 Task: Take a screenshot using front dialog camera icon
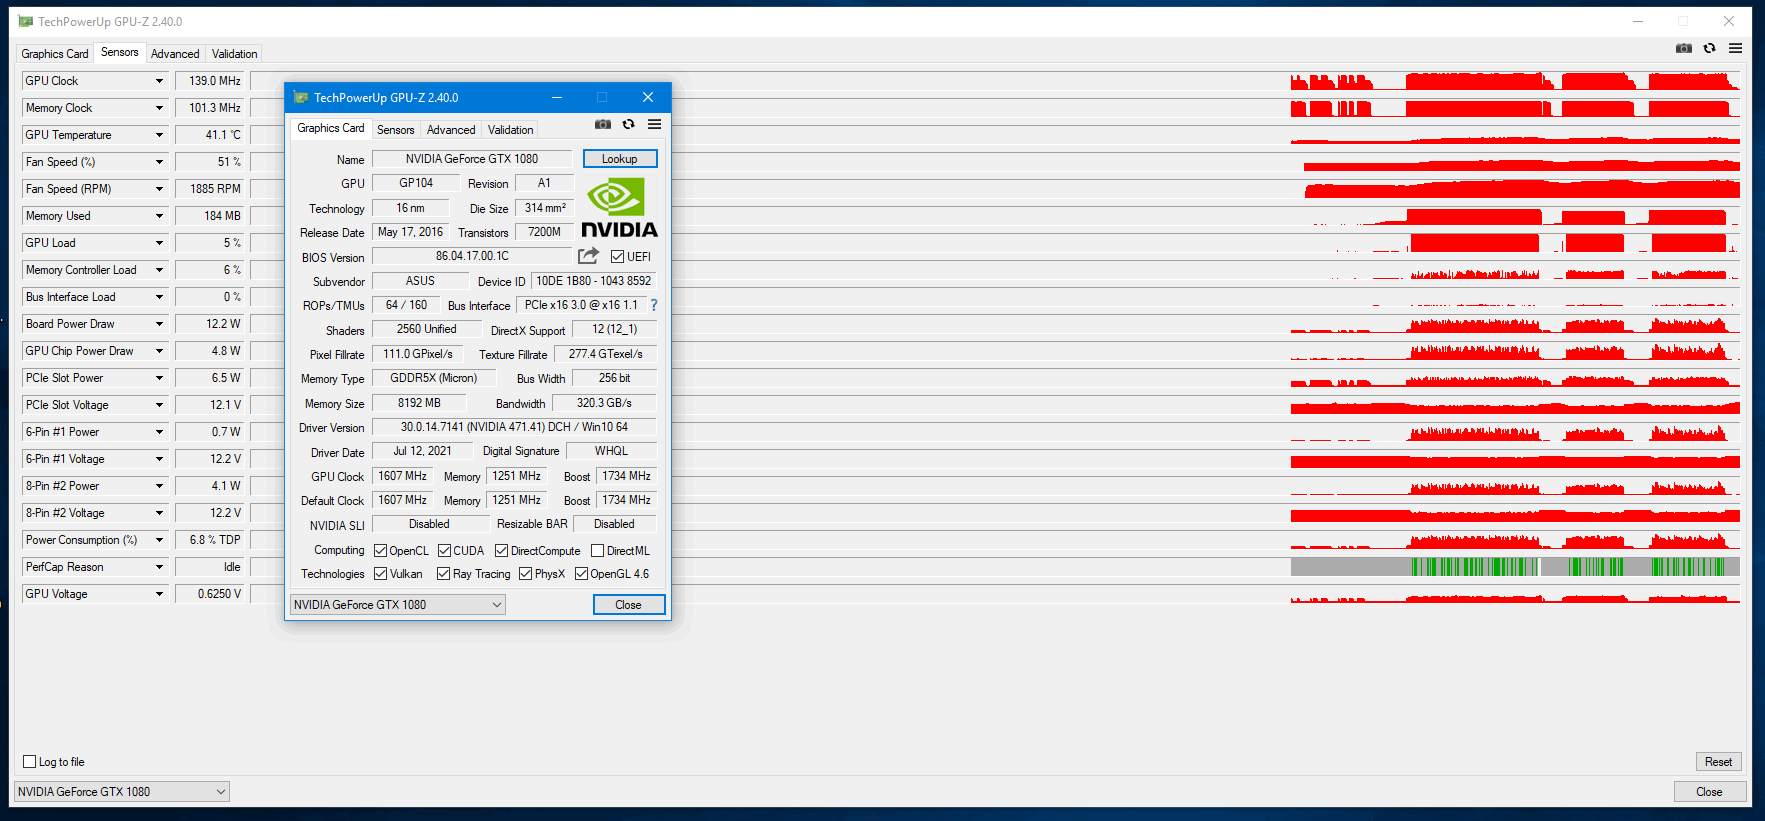point(602,125)
